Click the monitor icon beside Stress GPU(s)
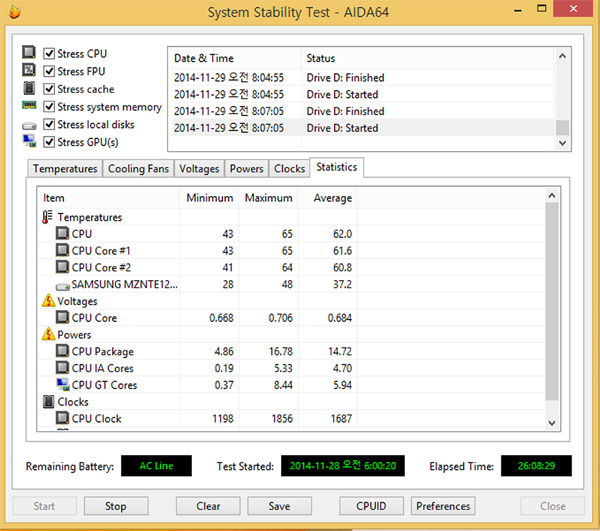This screenshot has width=600, height=531. pyautogui.click(x=29, y=141)
